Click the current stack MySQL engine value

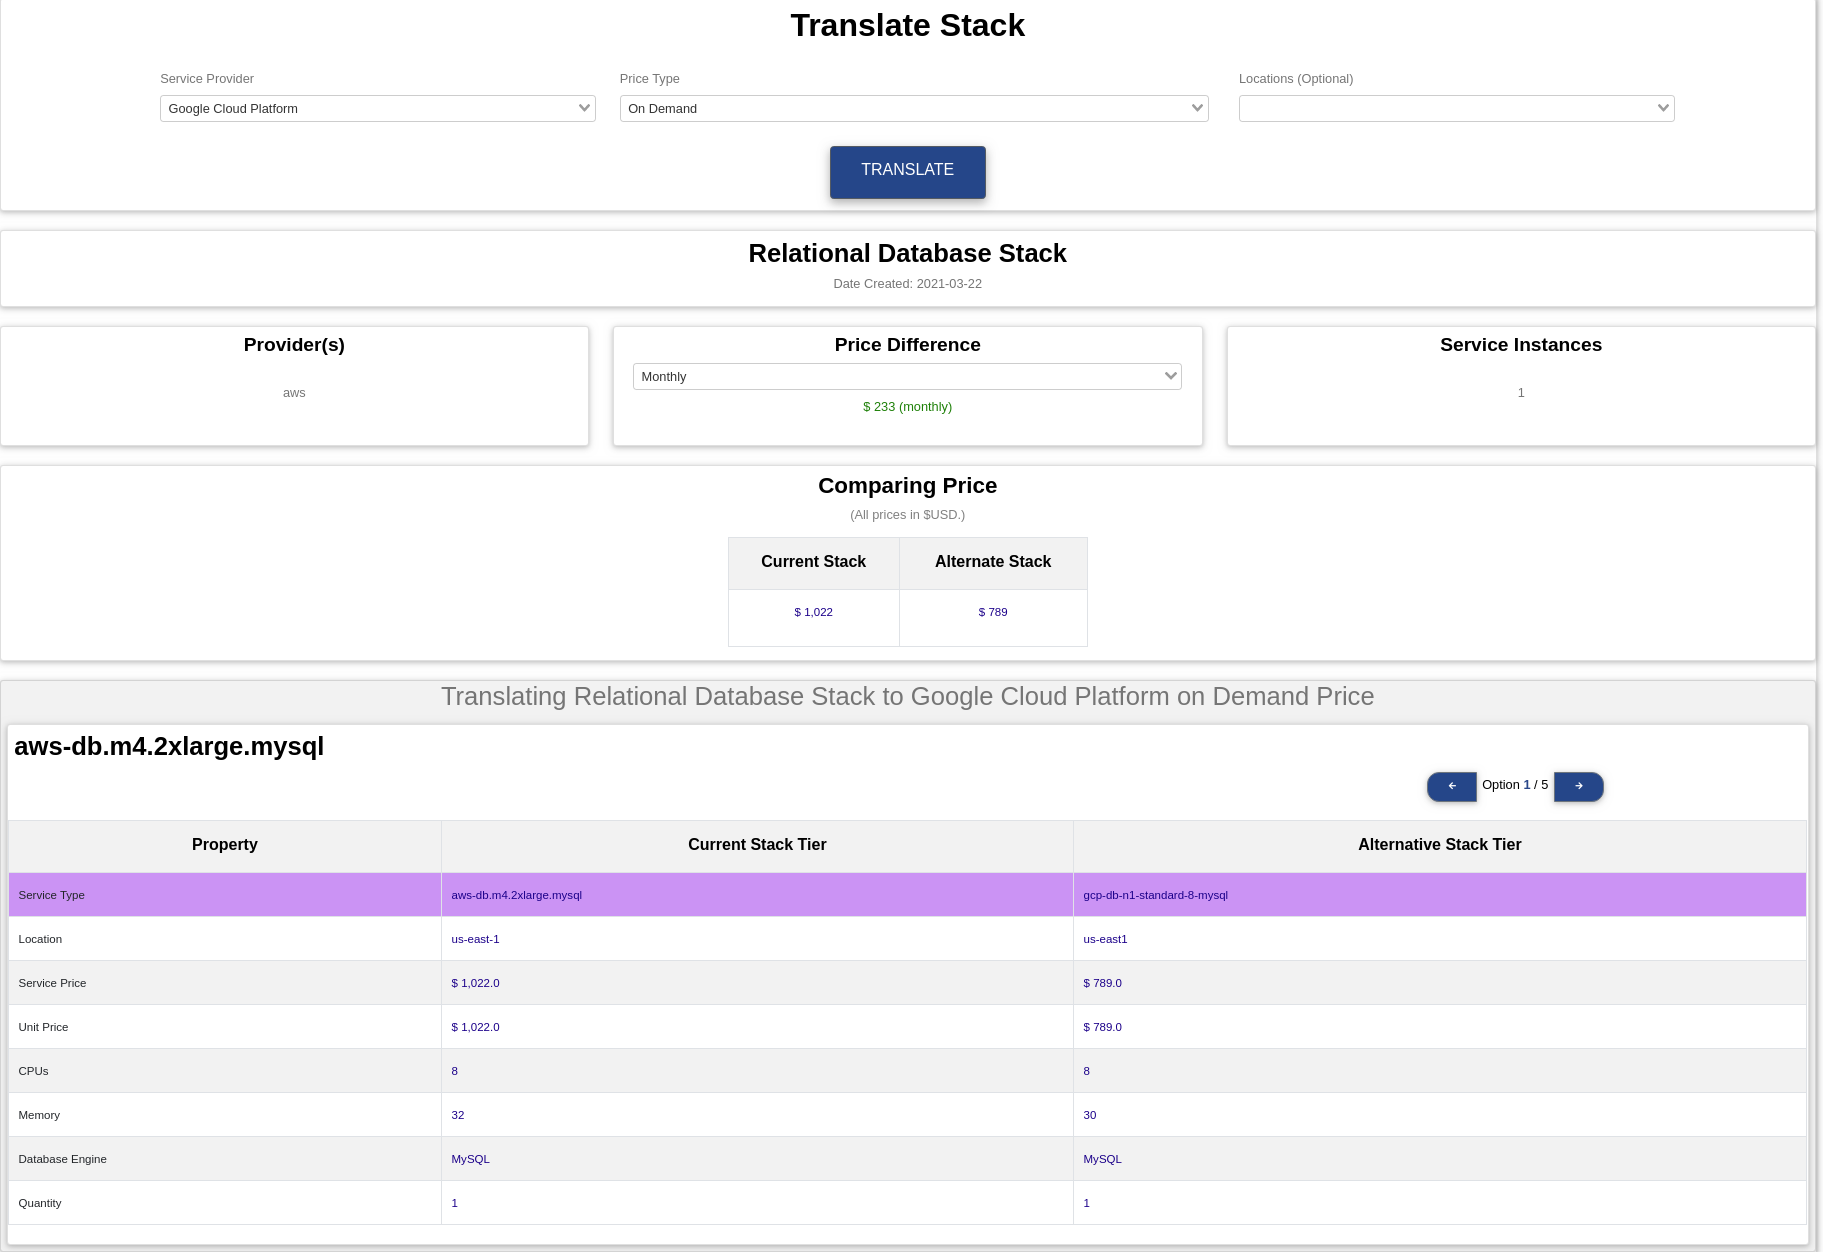coord(470,1159)
